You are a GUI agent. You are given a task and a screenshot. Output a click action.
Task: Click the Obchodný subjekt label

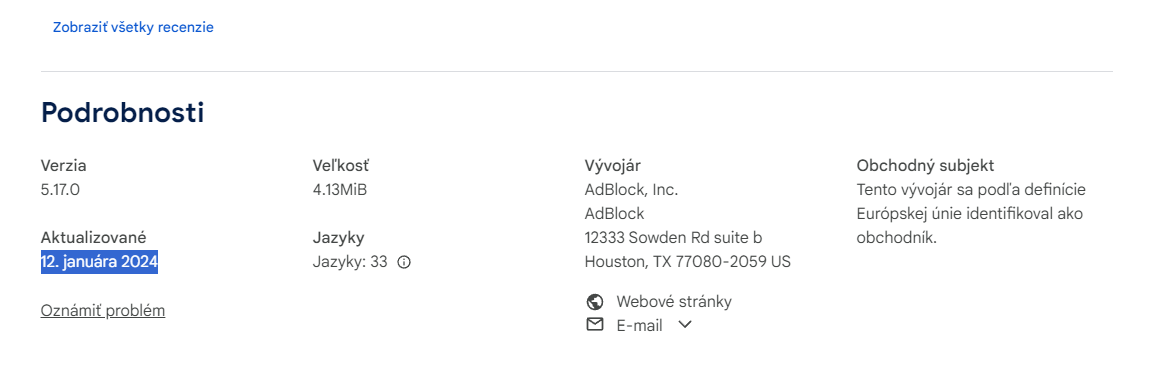pos(925,166)
